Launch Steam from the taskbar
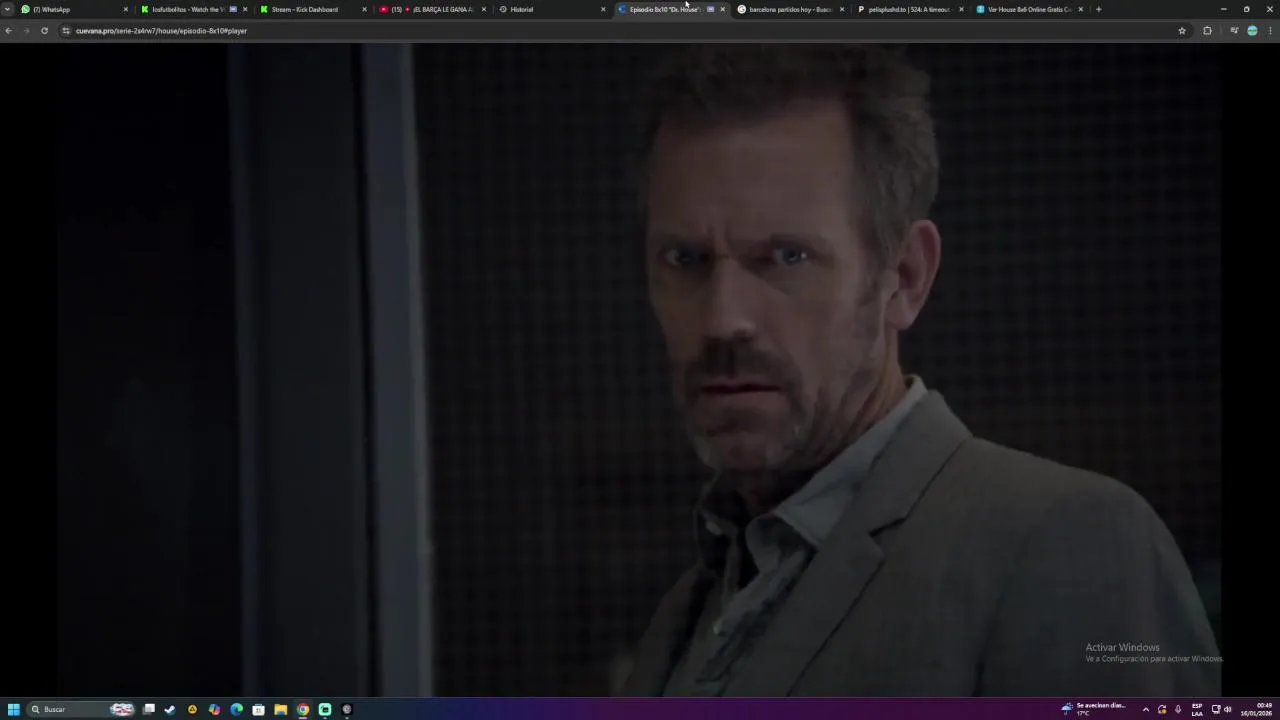The image size is (1280, 720). pyautogui.click(x=170, y=709)
